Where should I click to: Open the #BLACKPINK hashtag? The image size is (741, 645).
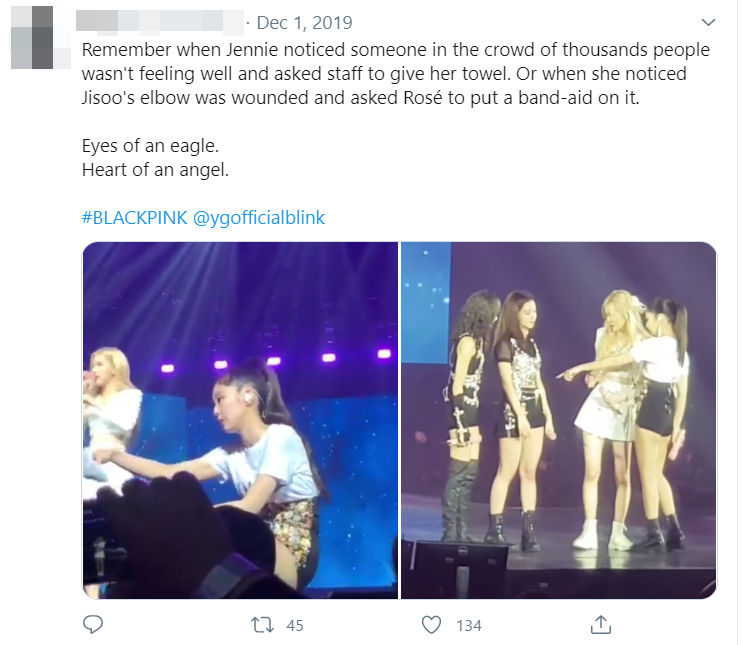click(x=133, y=218)
